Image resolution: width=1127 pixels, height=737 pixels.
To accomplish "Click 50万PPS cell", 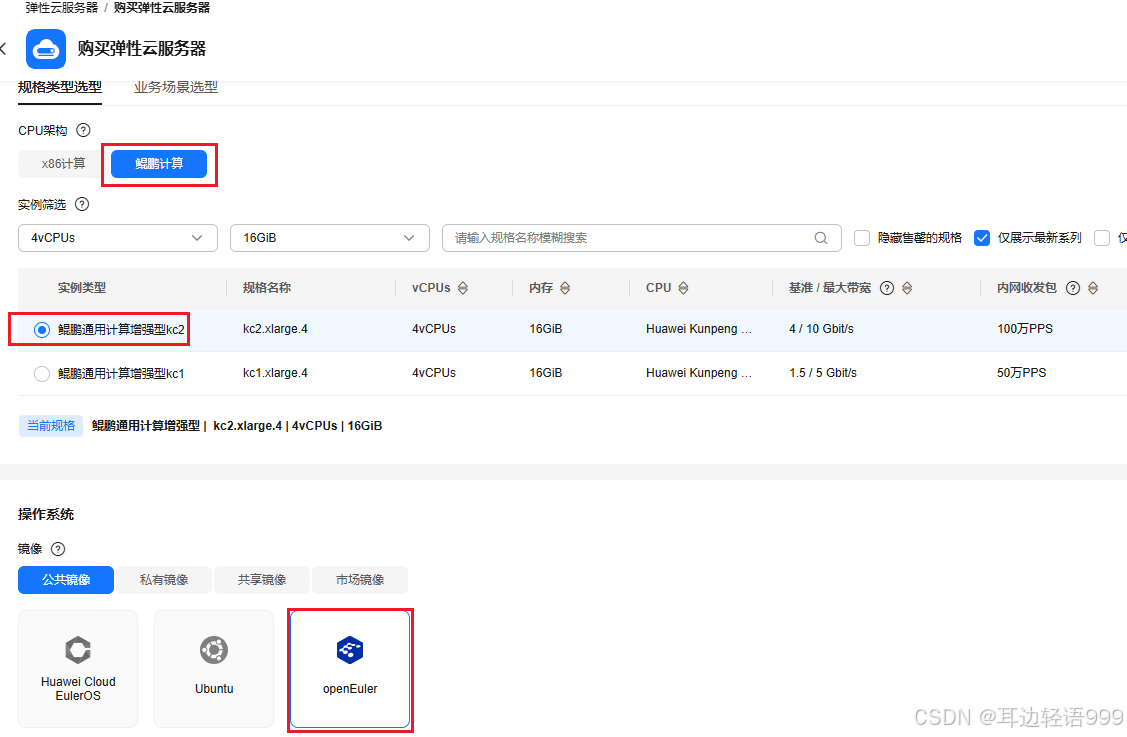I will pos(1021,372).
